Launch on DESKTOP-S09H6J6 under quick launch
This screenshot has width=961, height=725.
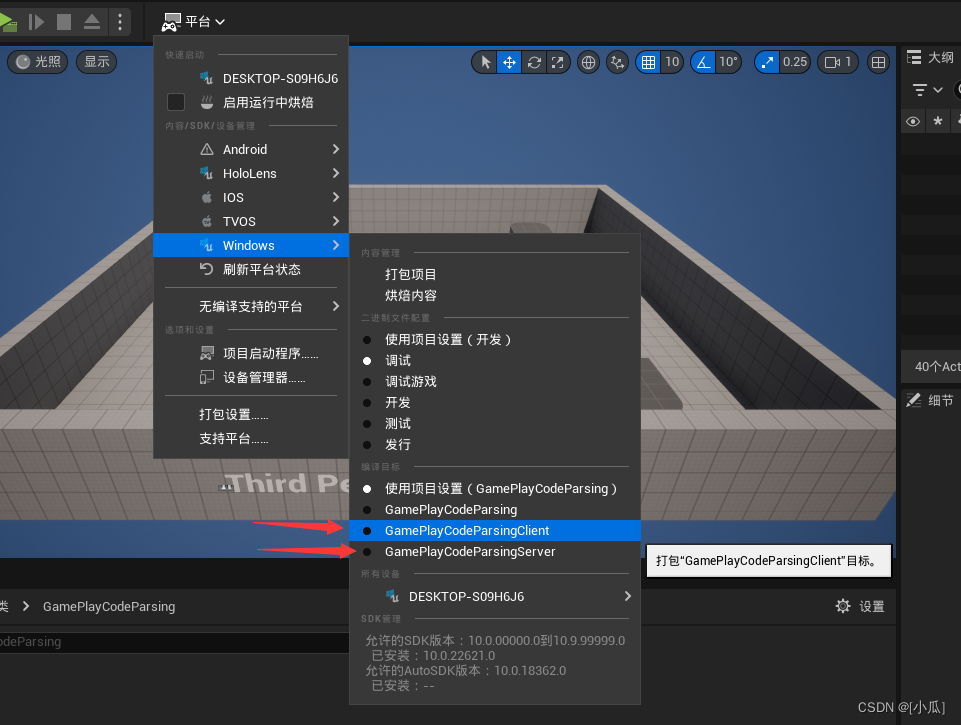coord(251,78)
